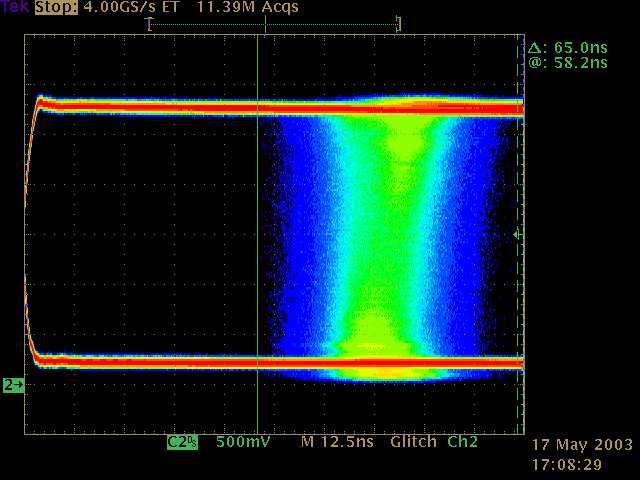Click the M 12.5ns timebase readout

pos(337,442)
